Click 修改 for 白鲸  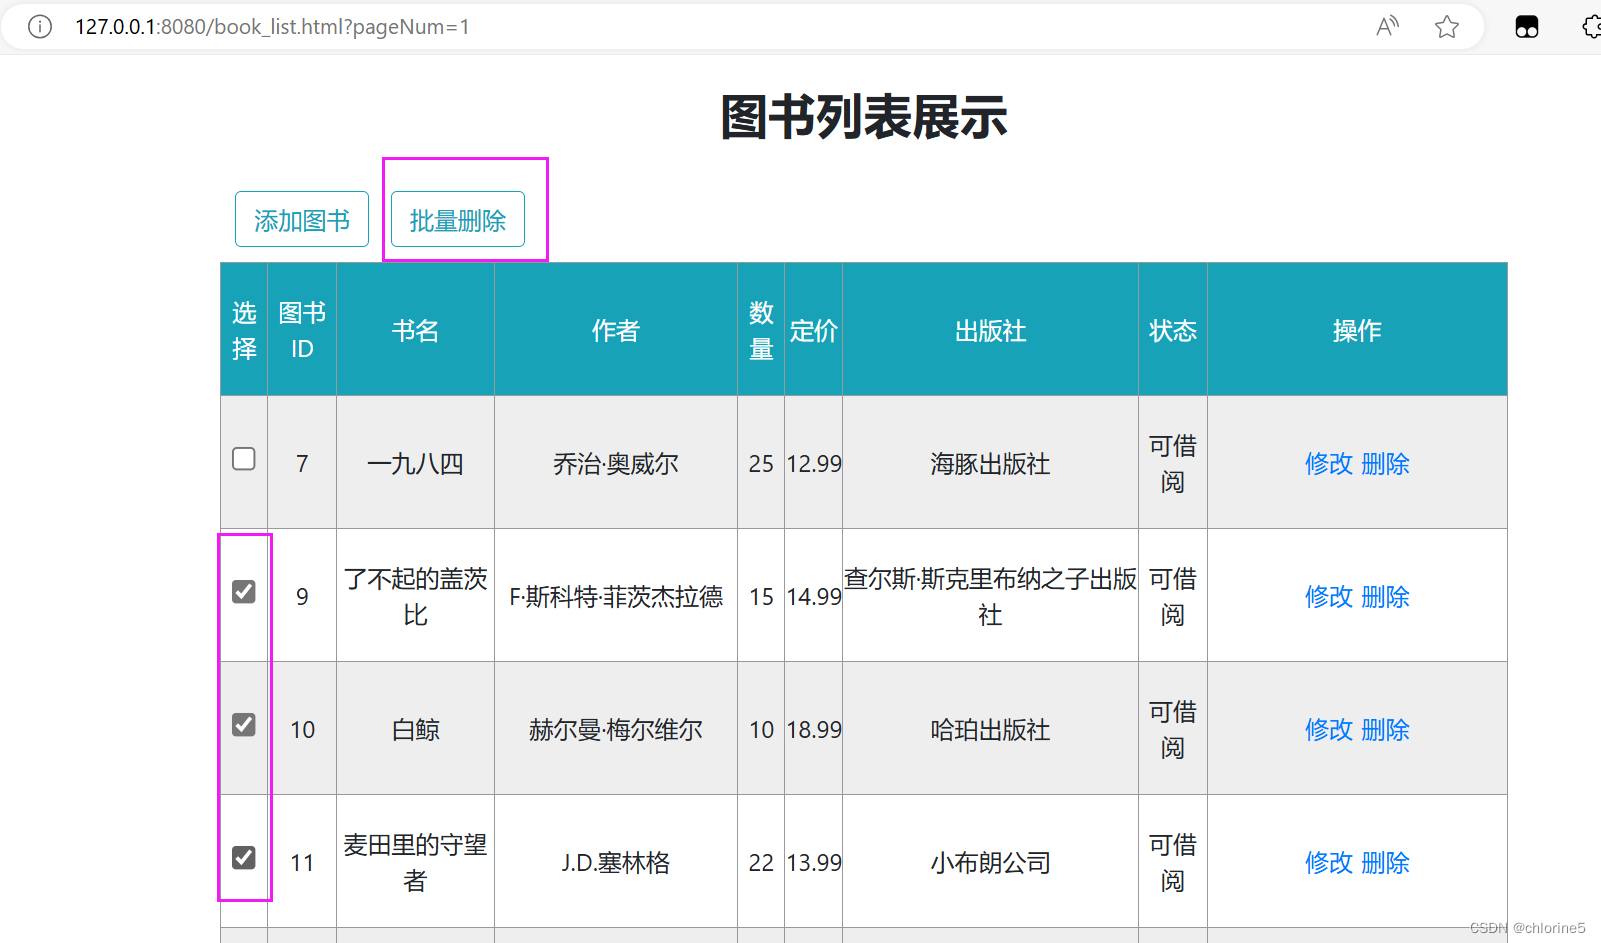pyautogui.click(x=1329, y=730)
